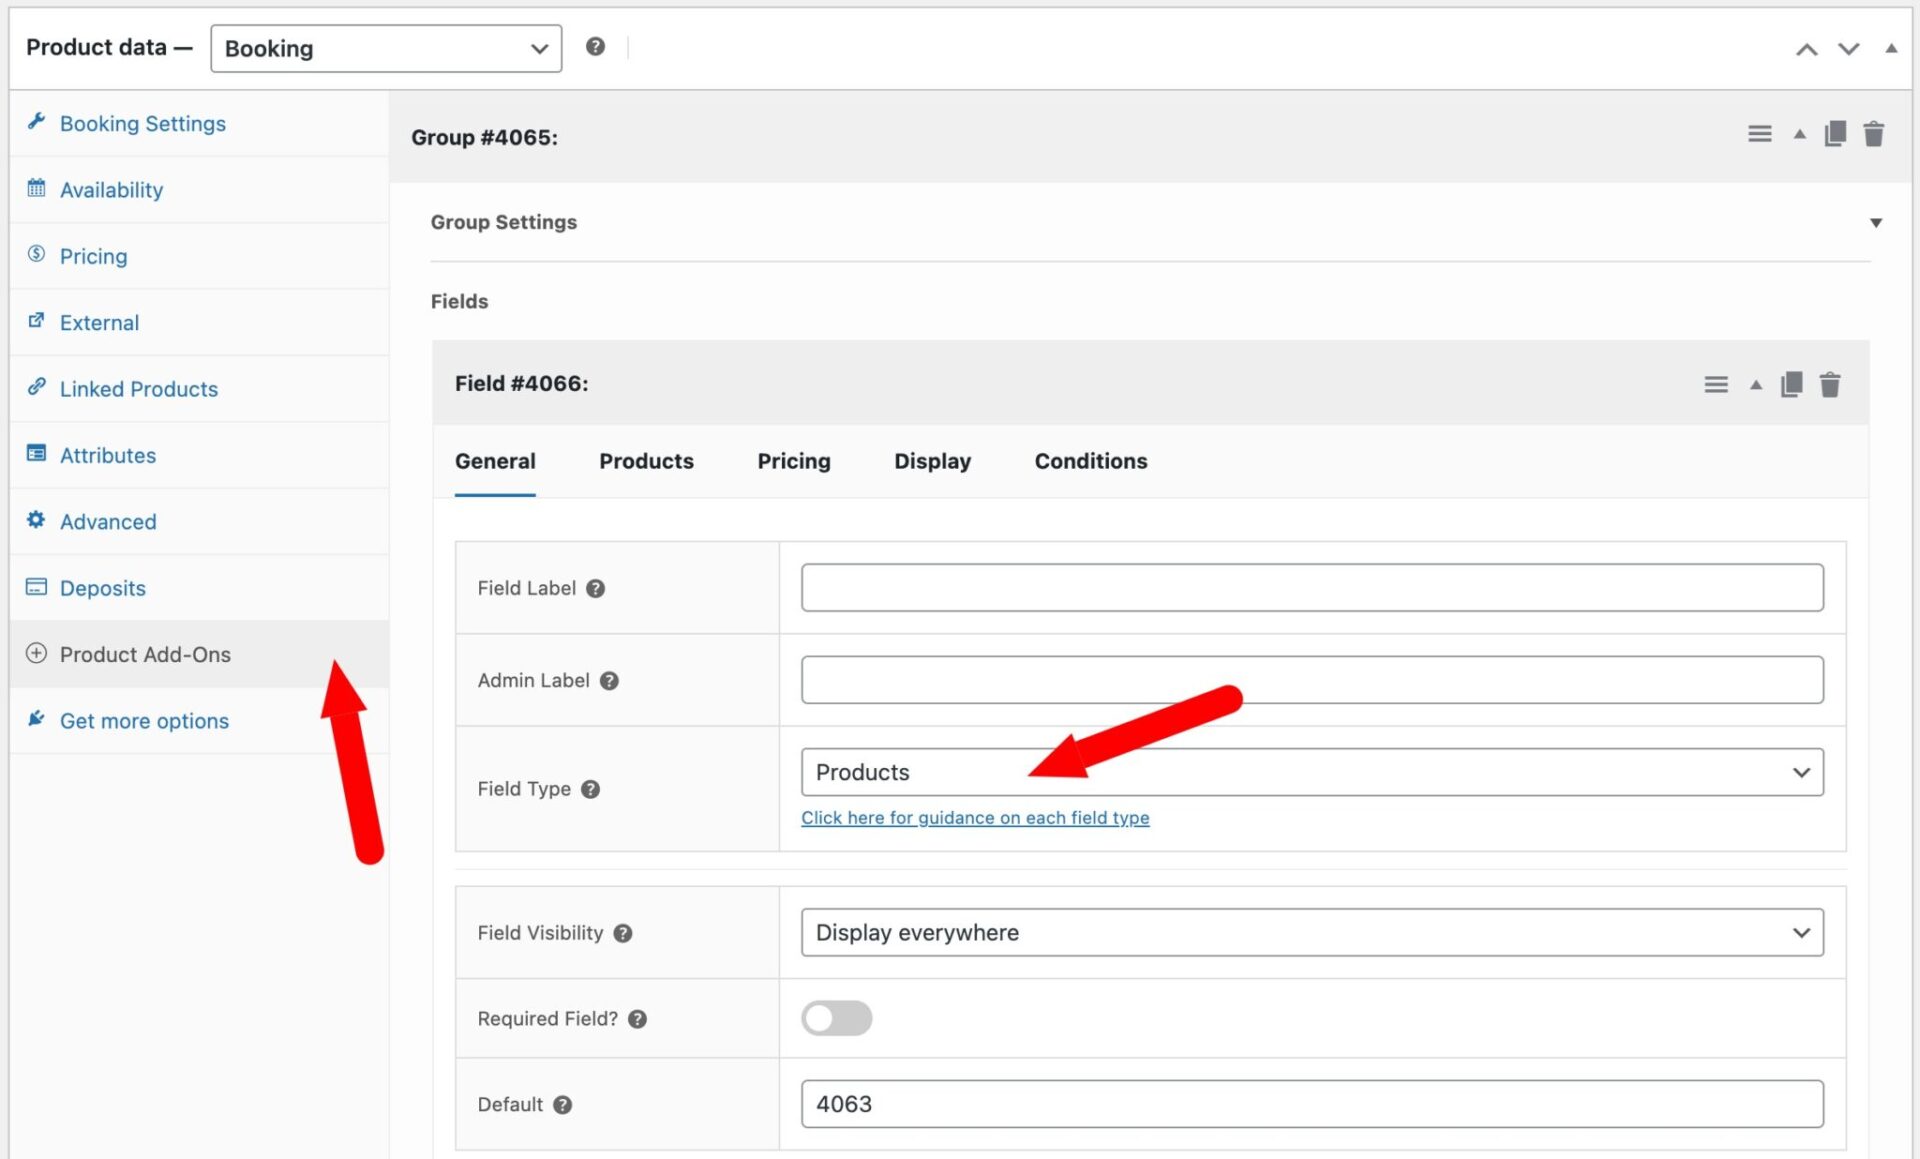Switch to the Conditions tab
This screenshot has height=1159, width=1920.
point(1090,461)
